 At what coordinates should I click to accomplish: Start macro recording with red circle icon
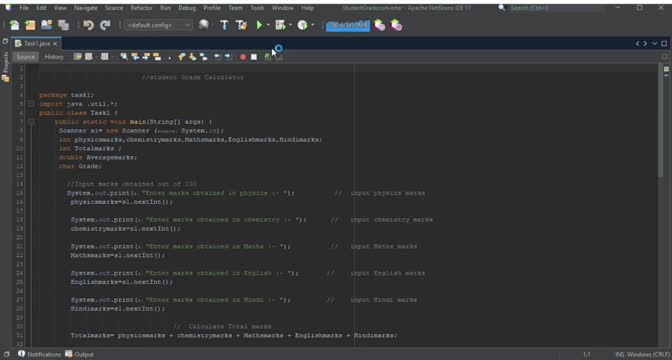[243, 57]
